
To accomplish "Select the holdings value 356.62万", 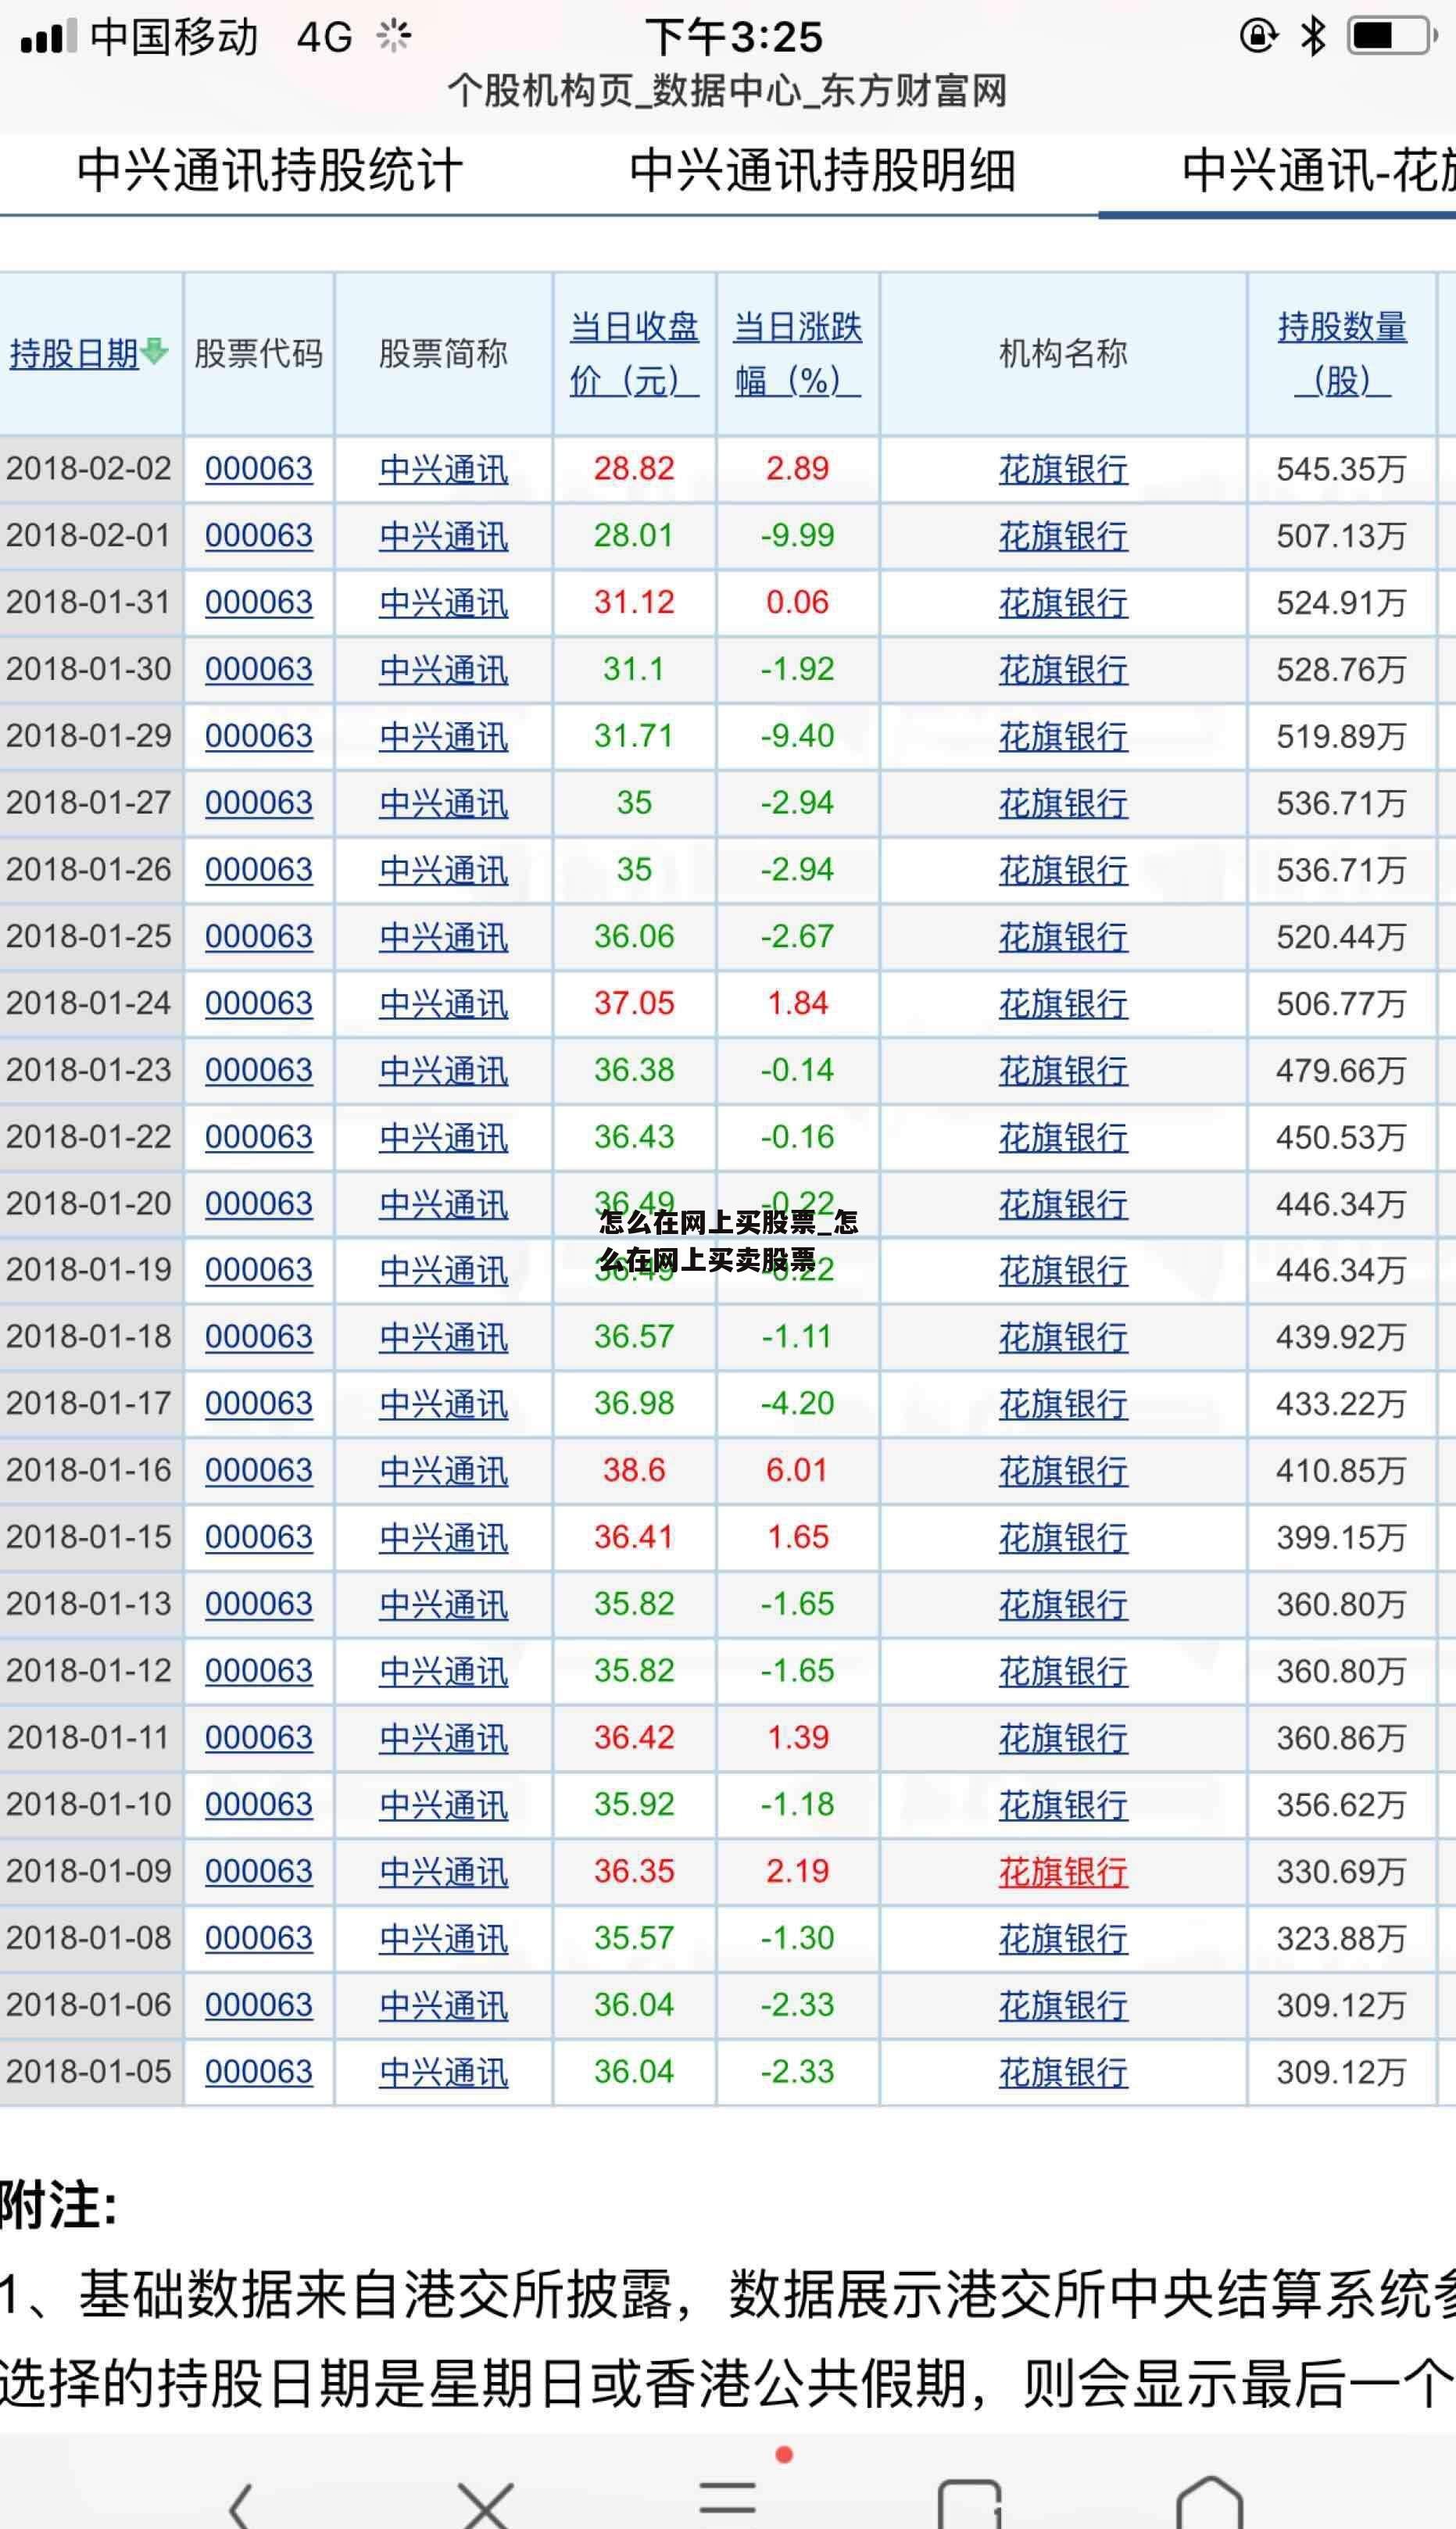I will (x=1341, y=1805).
